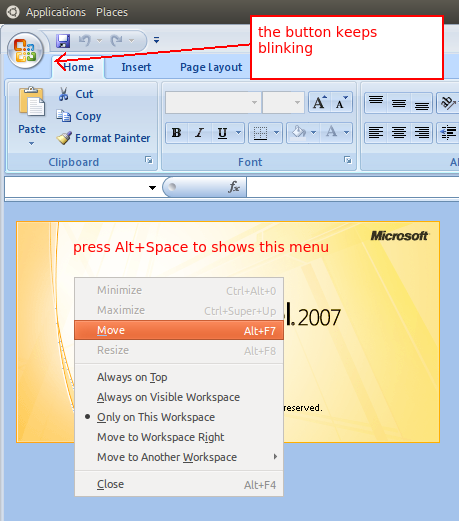Click the Bottom Align icon
Image resolution: width=459 pixels, height=521 pixels.
pyautogui.click(x=422, y=103)
